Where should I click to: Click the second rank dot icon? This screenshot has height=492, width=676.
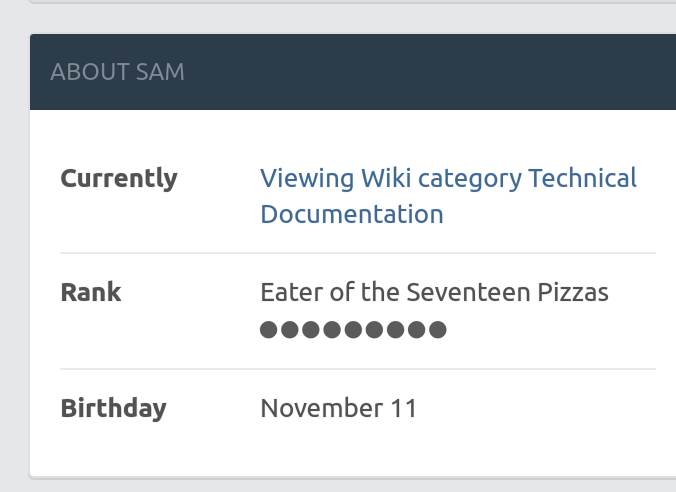(287, 330)
